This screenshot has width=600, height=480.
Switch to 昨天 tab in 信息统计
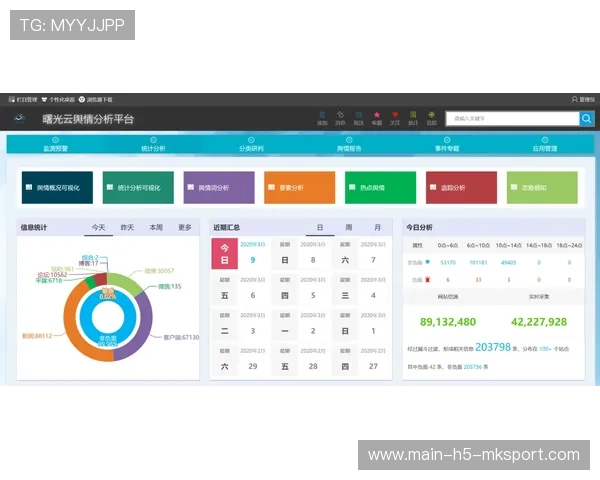click(127, 227)
